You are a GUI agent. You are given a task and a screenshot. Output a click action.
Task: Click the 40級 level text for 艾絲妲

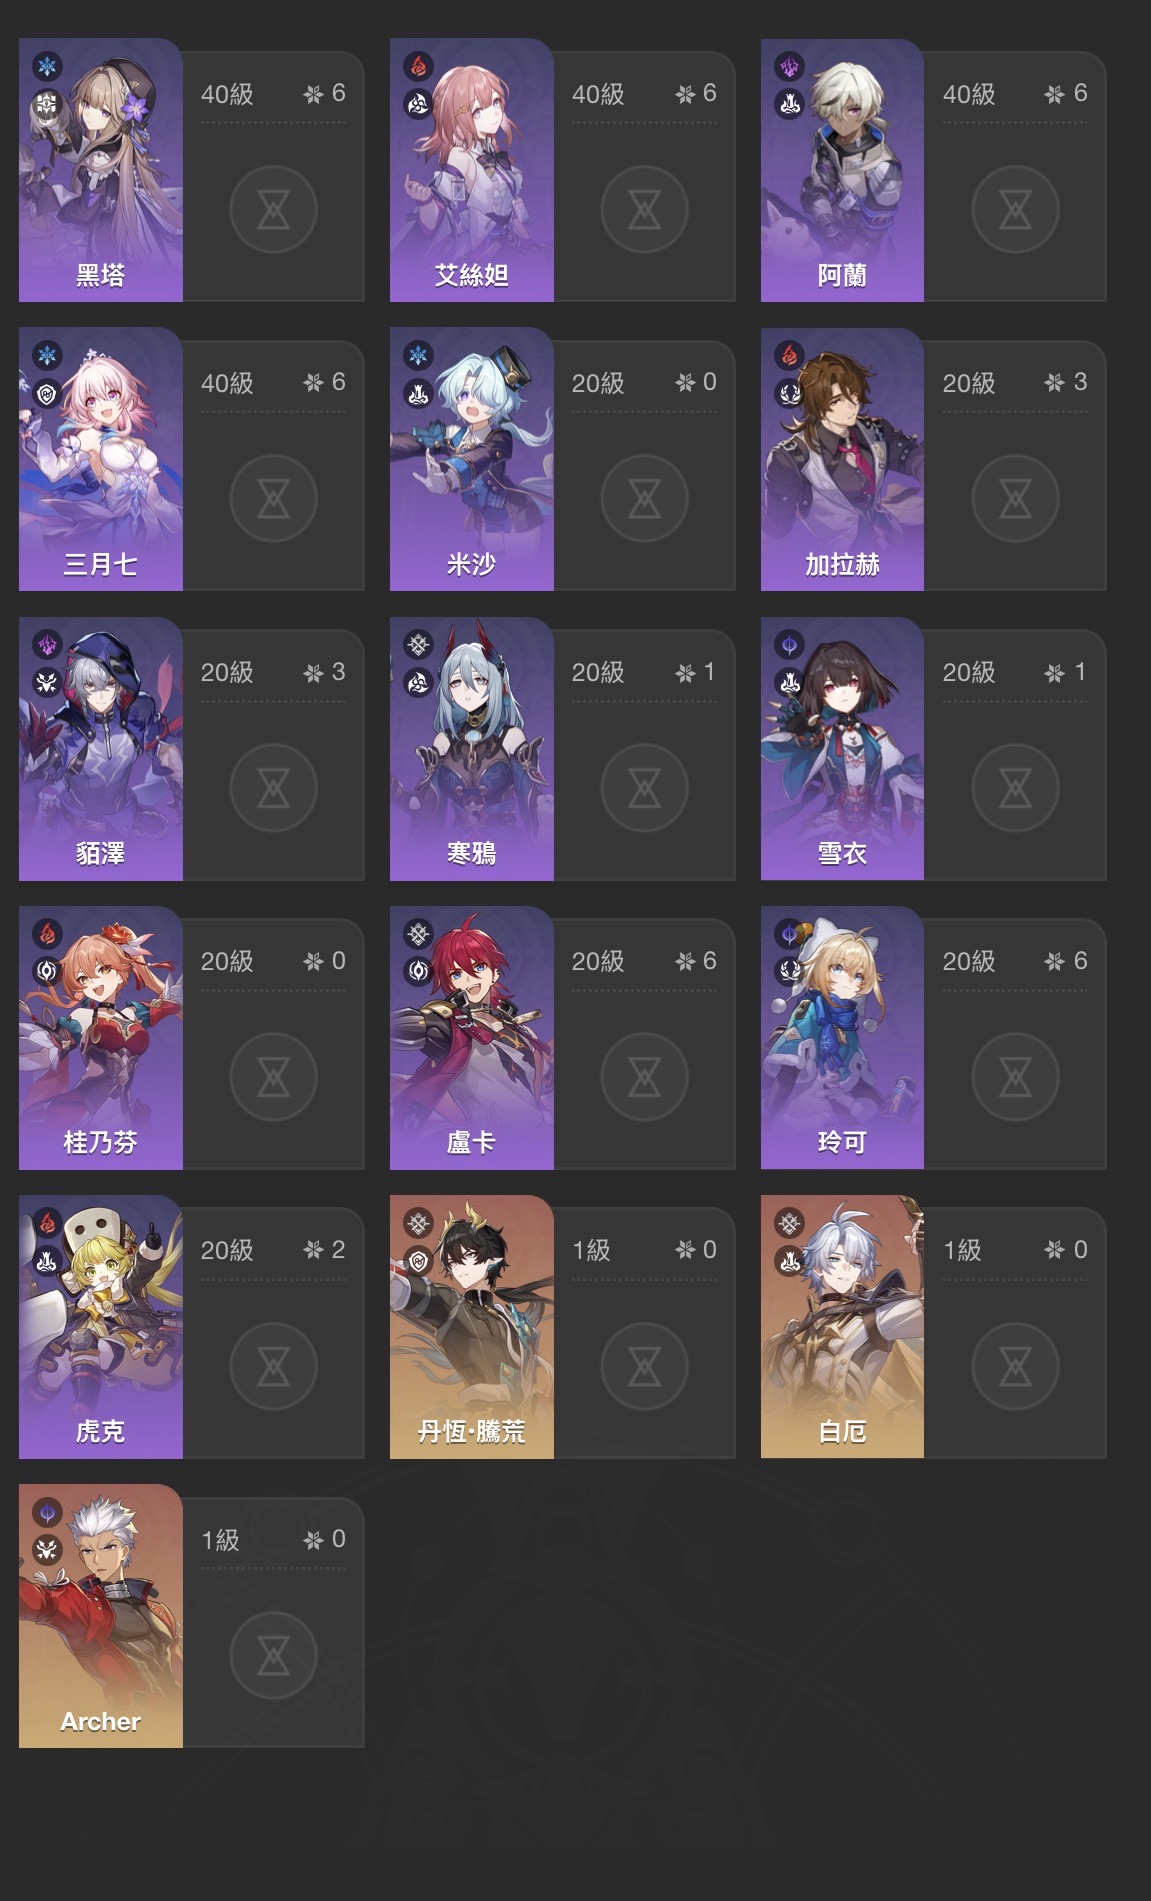tap(598, 94)
